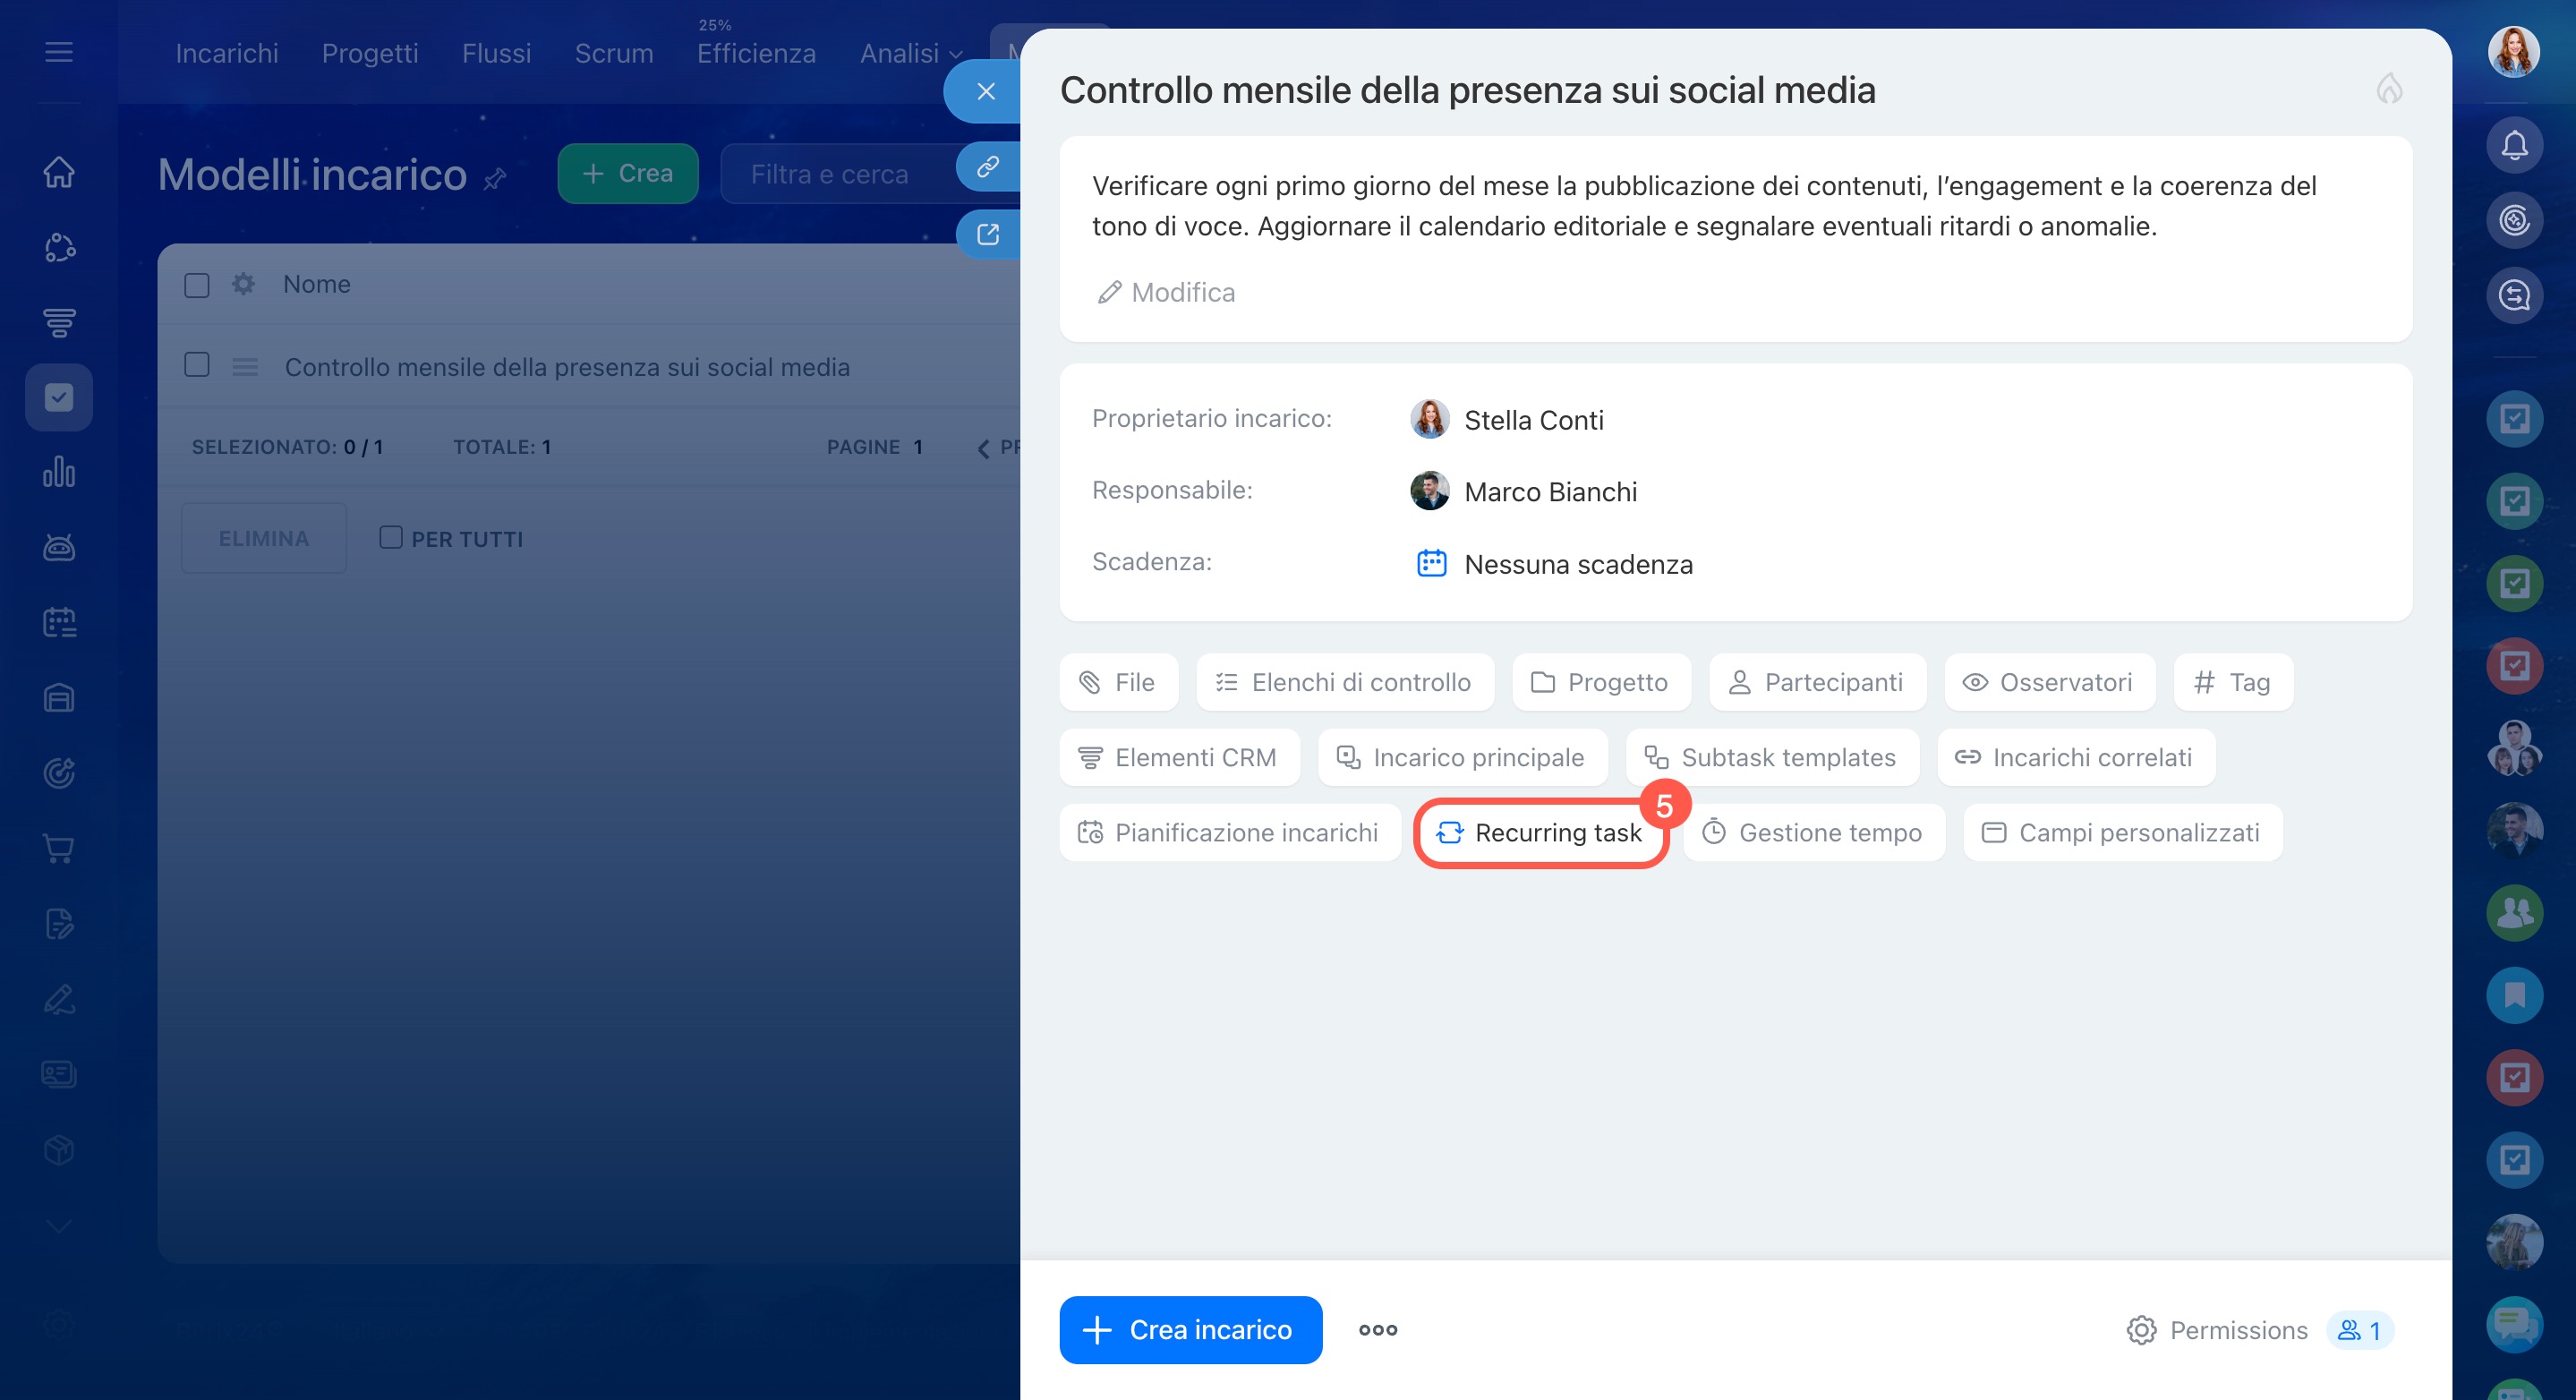This screenshot has height=1400, width=2576.
Task: Click the pin icon beside Modelli incarico
Action: (x=495, y=179)
